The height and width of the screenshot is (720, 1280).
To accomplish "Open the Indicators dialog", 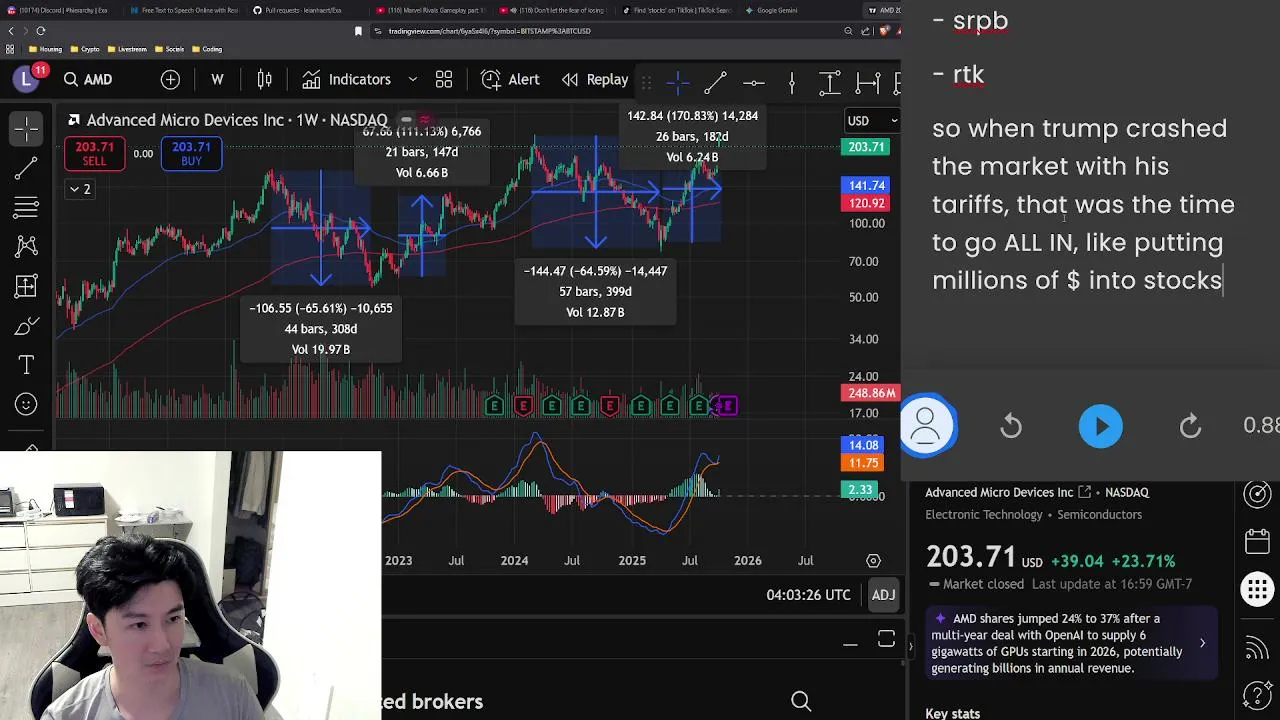I will 347,80.
